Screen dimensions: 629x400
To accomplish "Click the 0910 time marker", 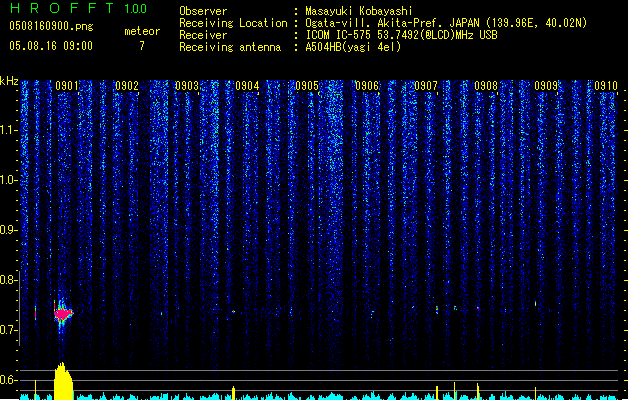I will (606, 86).
